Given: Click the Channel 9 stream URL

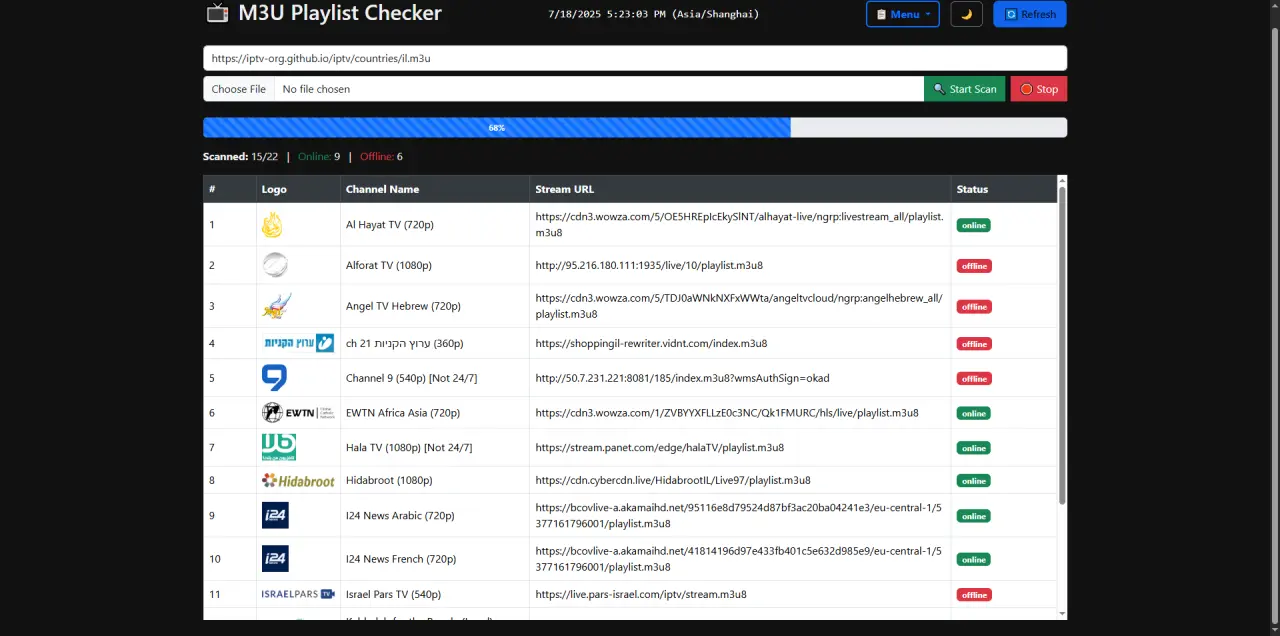Looking at the screenshot, I should pos(682,378).
